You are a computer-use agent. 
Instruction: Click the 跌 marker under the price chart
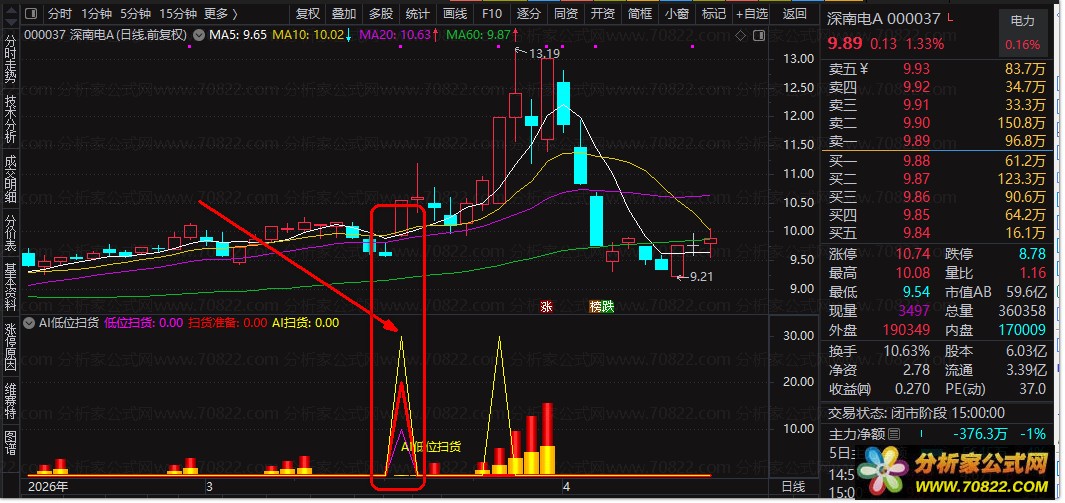[x=608, y=307]
